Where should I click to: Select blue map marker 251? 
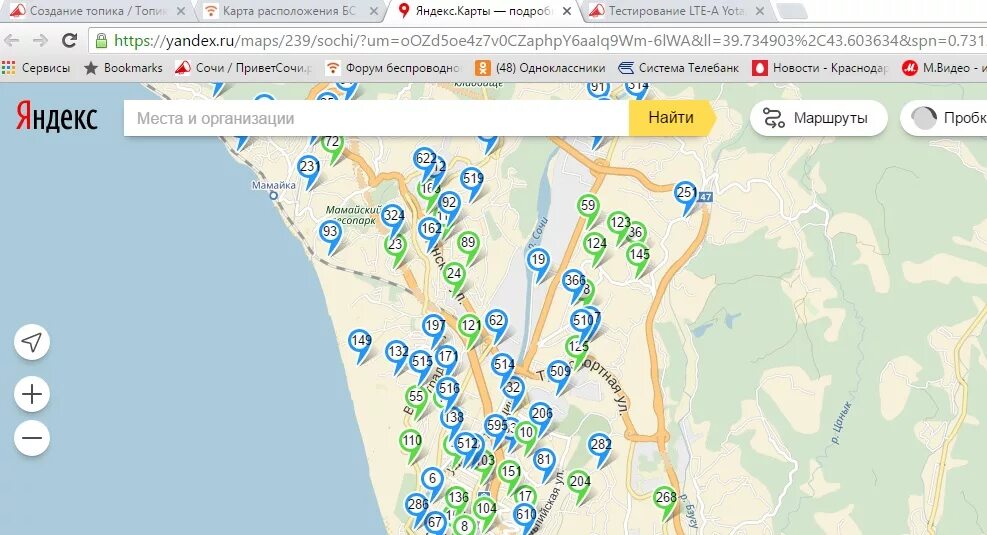pos(685,194)
